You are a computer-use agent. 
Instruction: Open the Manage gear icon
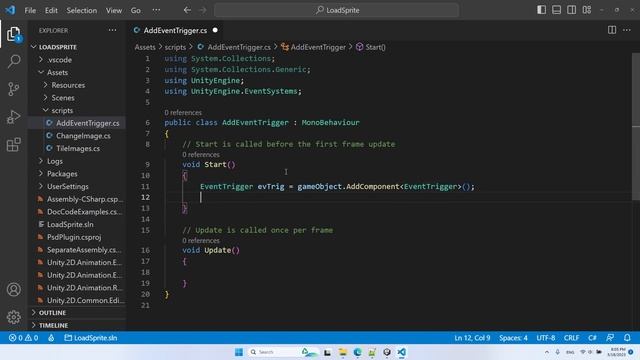[x=13, y=317]
